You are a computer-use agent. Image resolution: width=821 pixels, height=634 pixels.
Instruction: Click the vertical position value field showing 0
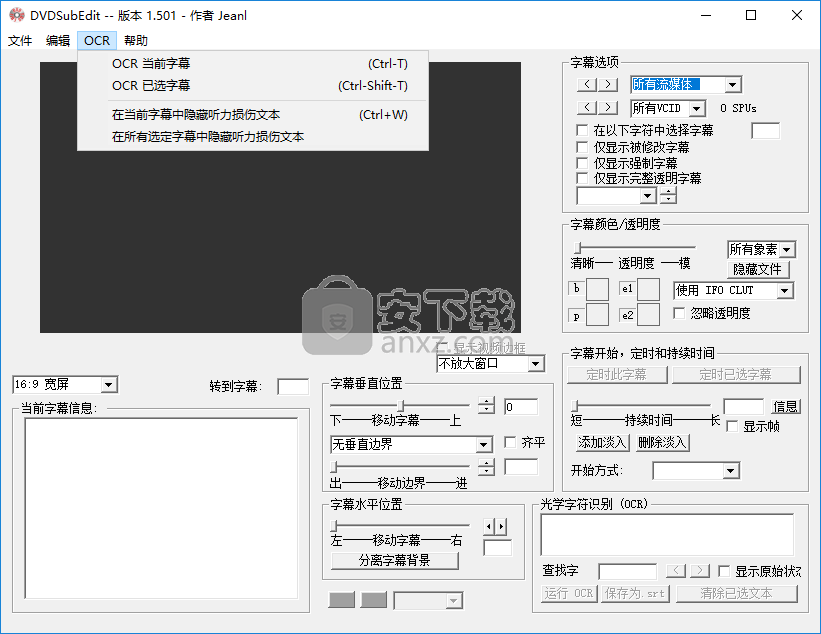pyautogui.click(x=520, y=407)
